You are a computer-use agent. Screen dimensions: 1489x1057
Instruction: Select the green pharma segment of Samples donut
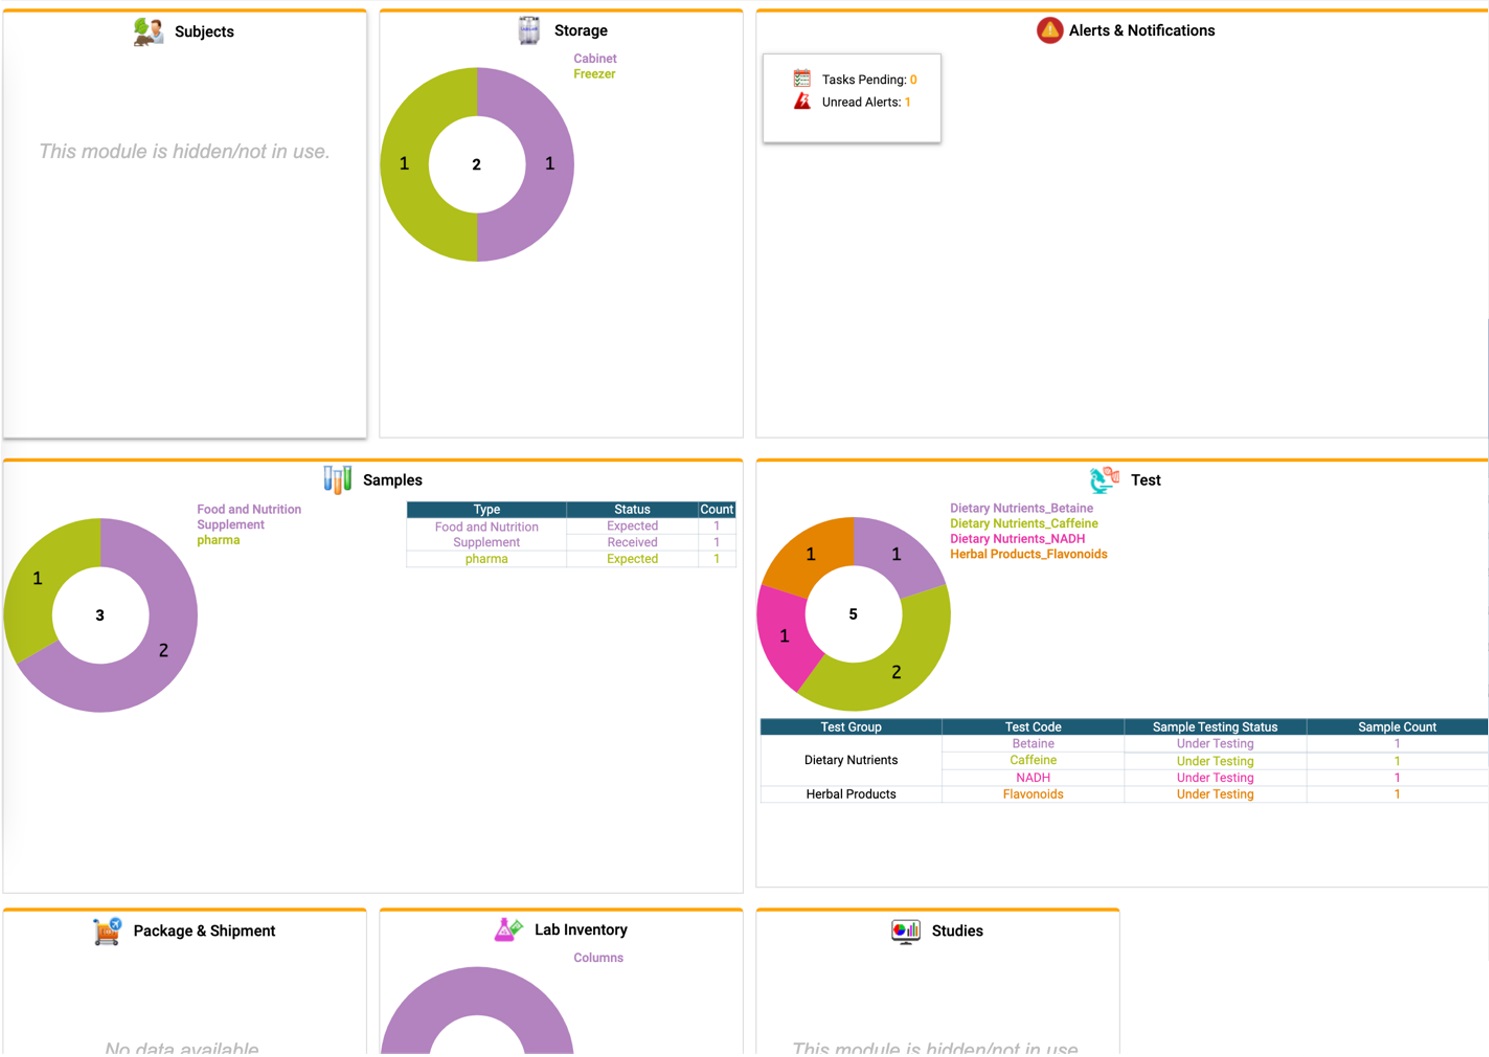pyautogui.click(x=38, y=578)
